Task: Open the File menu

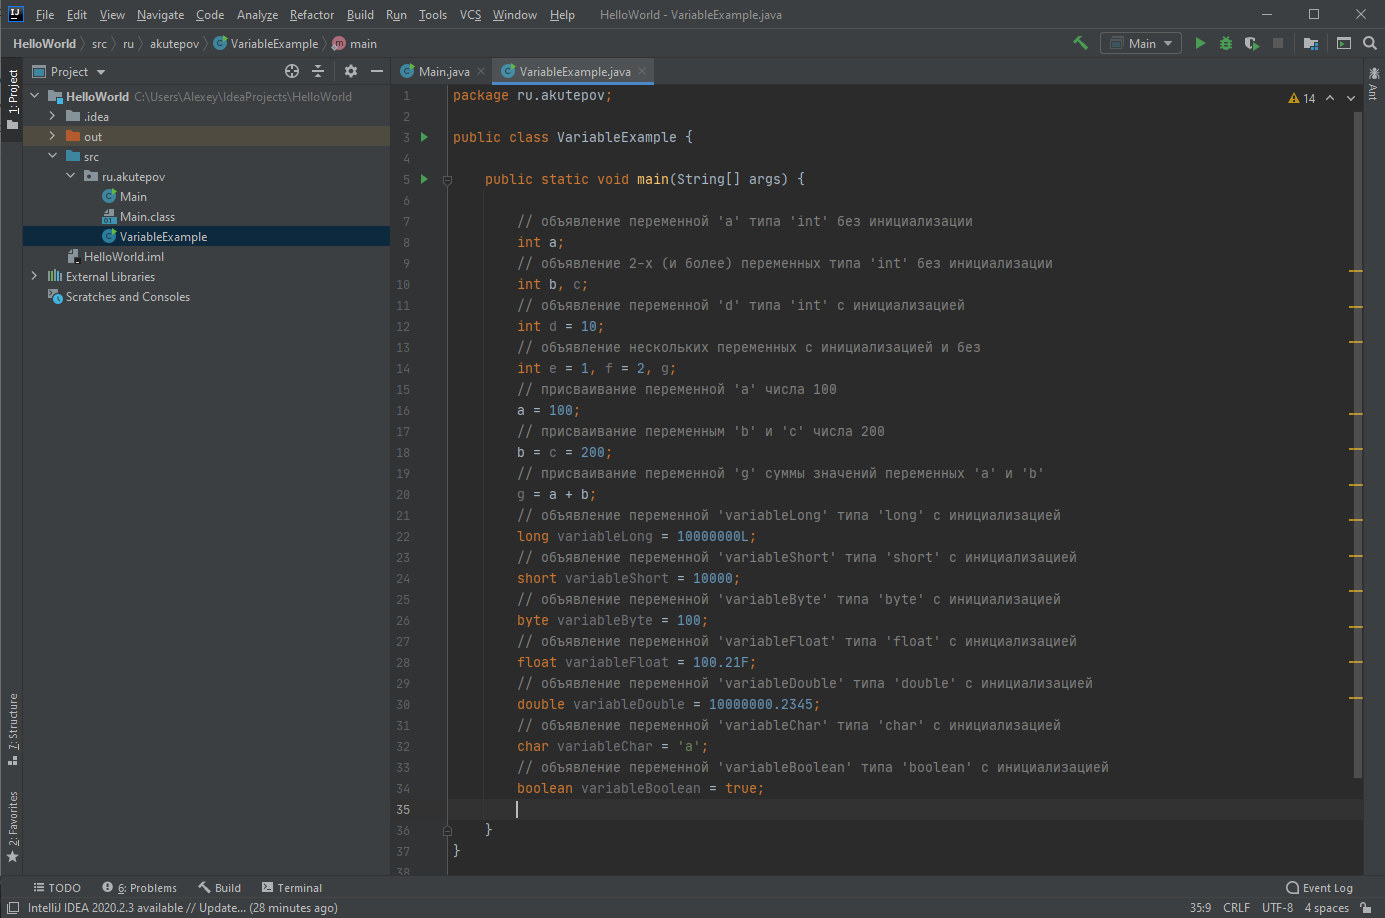Action: coord(45,15)
